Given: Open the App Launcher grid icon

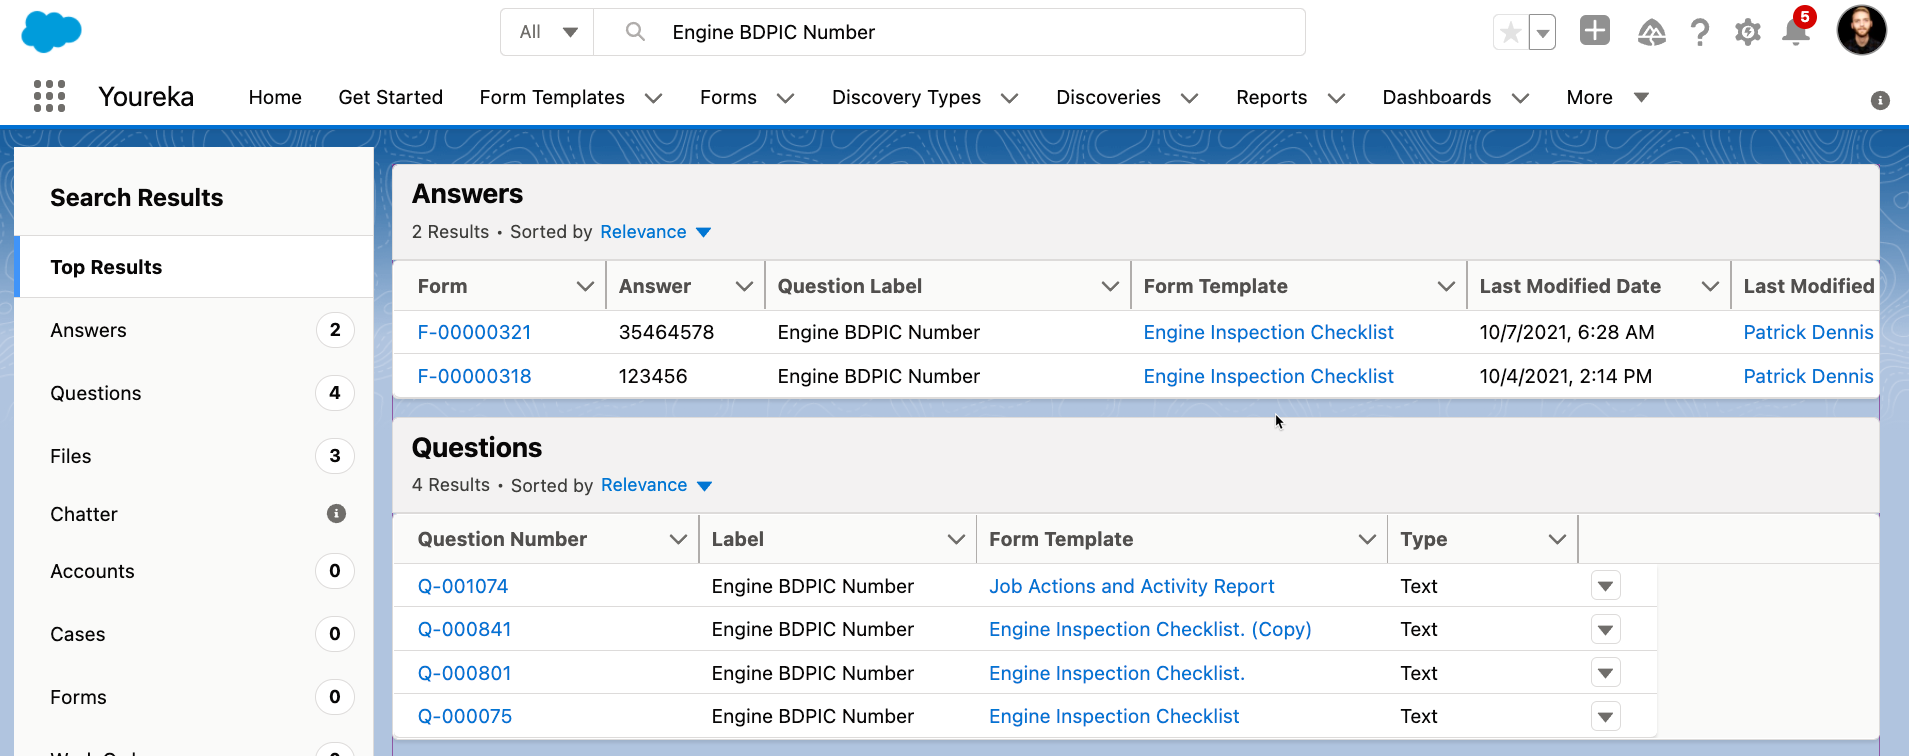Looking at the screenshot, I should coord(49,96).
